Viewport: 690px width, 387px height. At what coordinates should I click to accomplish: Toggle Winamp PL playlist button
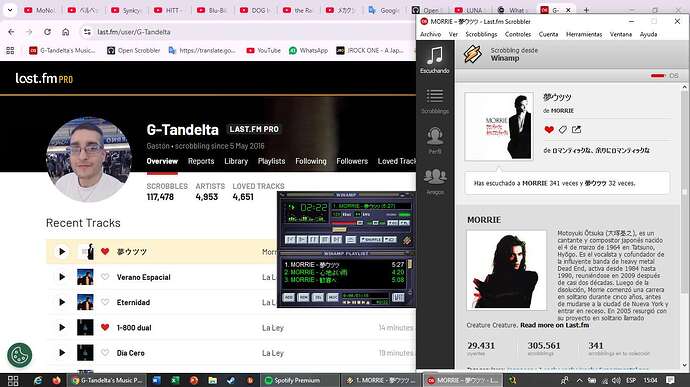tap(404, 223)
